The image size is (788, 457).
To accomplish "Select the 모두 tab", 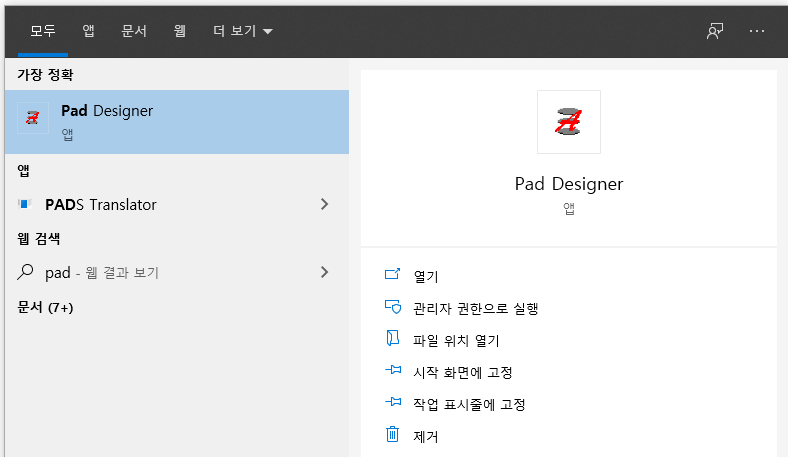I will click(43, 31).
